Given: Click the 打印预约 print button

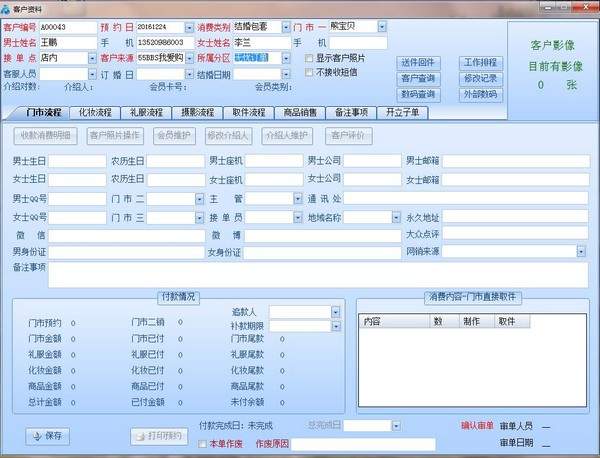Looking at the screenshot, I should click(158, 435).
